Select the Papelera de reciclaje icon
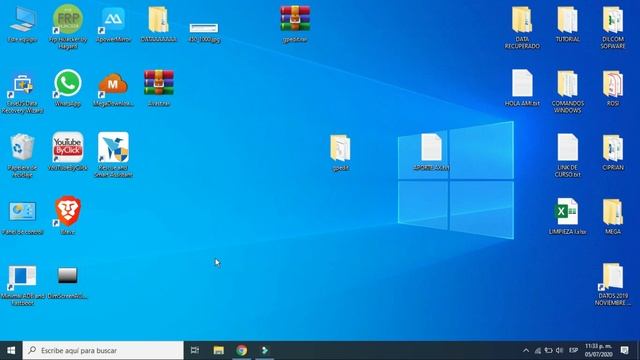640x360 pixels. [22, 147]
